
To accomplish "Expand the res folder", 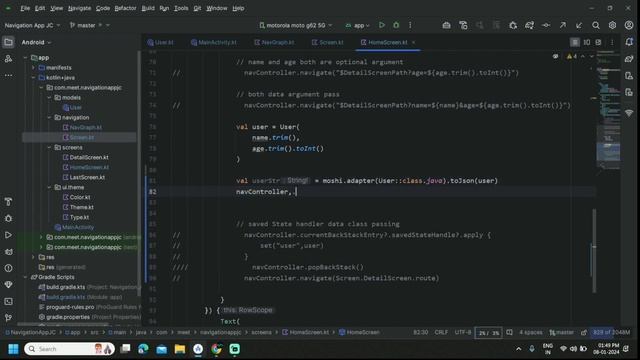I will tap(33, 257).
